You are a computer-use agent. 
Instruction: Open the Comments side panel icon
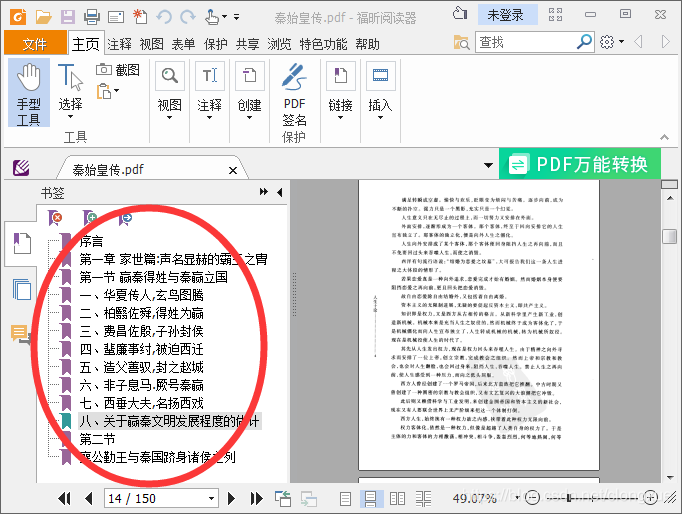21,334
